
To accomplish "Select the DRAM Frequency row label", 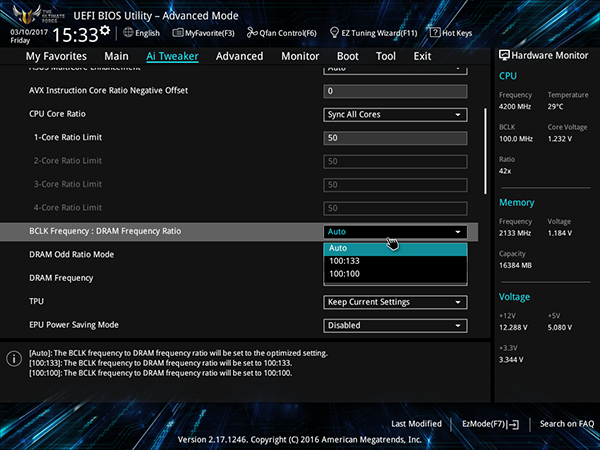I will tap(61, 278).
